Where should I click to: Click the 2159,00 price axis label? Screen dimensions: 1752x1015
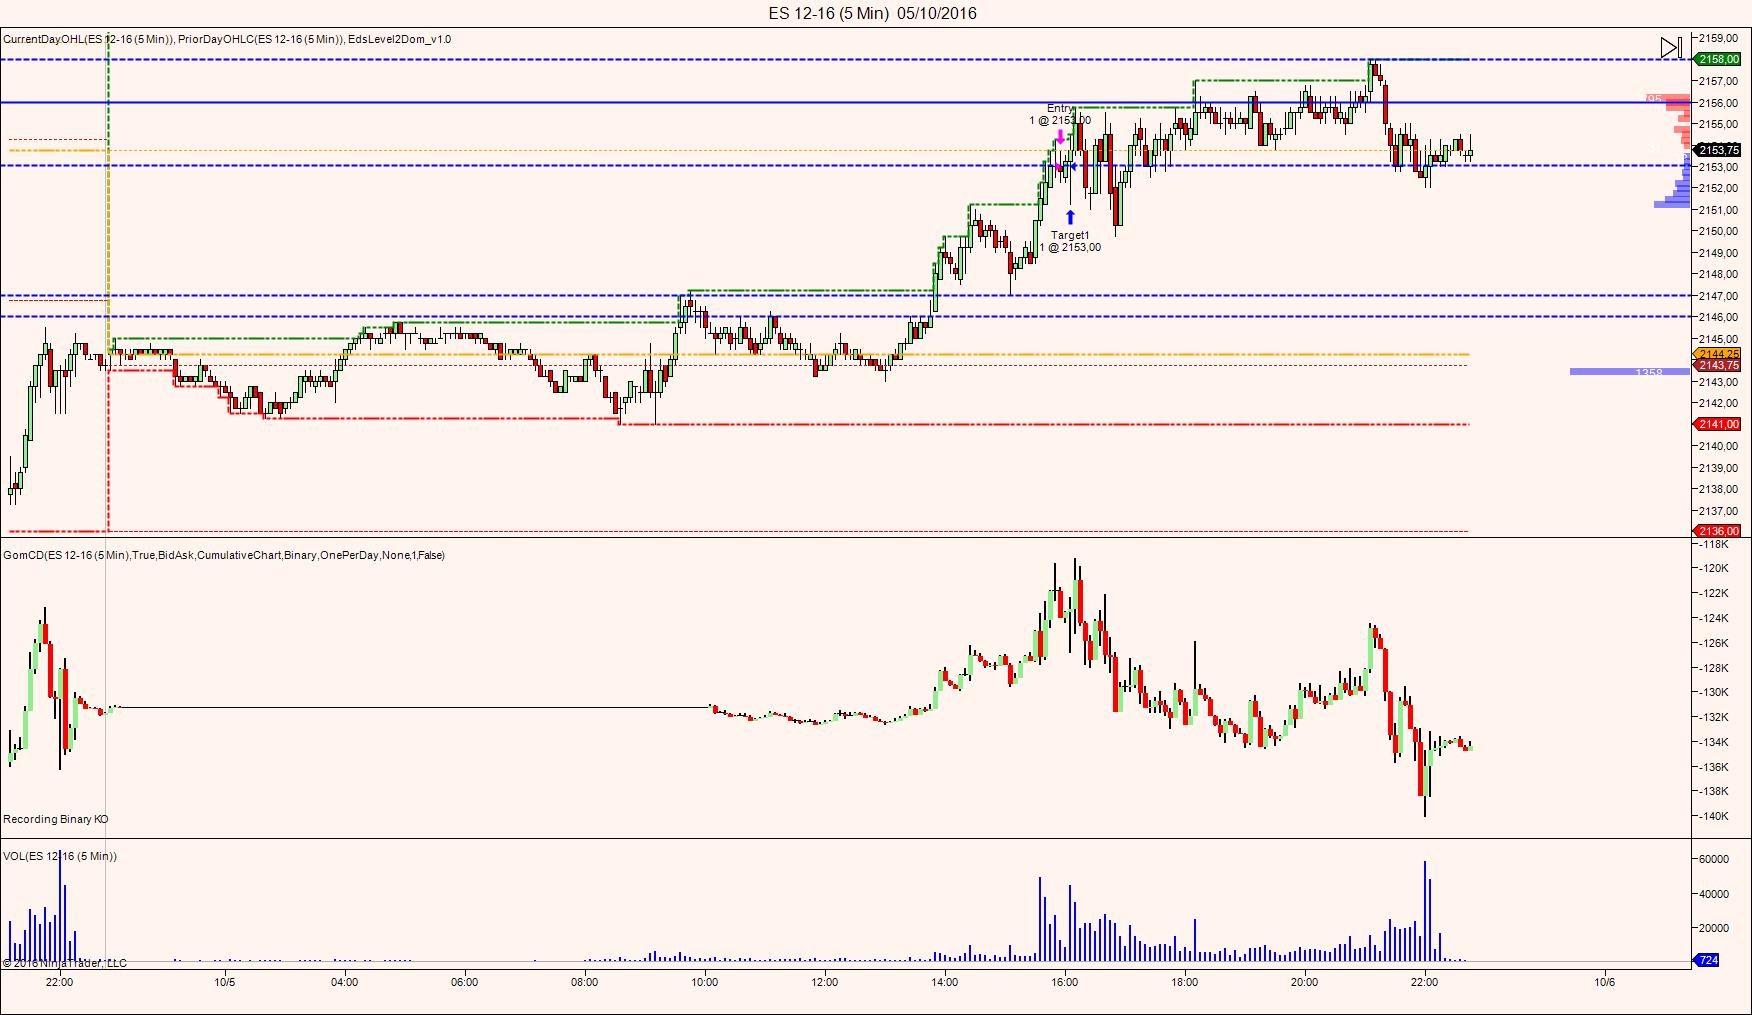[1718, 38]
